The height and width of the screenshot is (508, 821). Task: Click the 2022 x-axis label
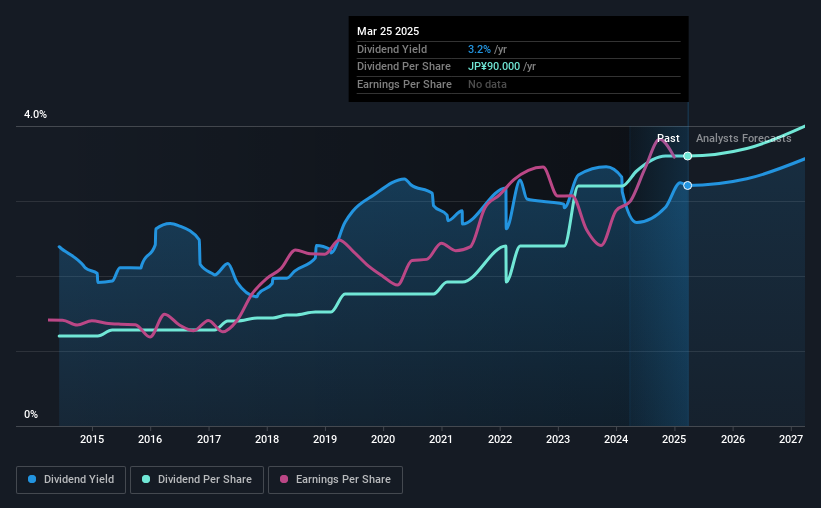click(x=500, y=439)
